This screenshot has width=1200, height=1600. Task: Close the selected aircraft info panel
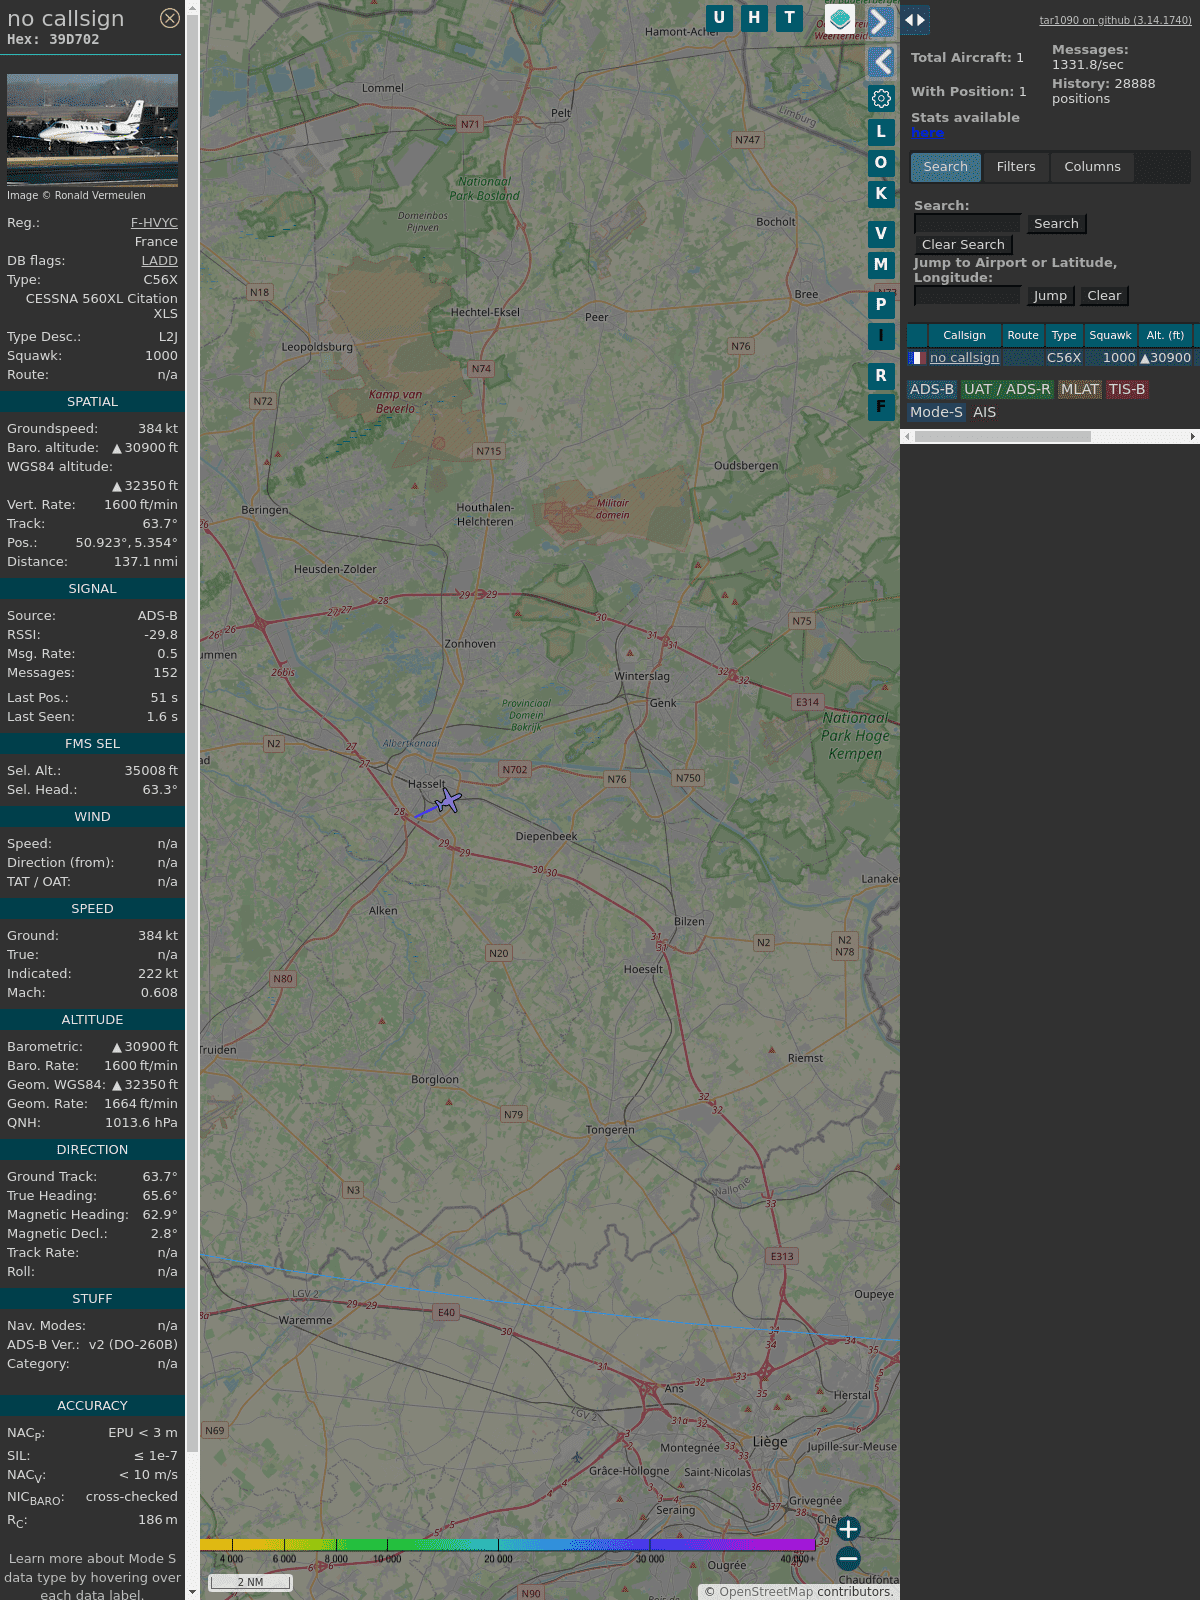tap(170, 18)
